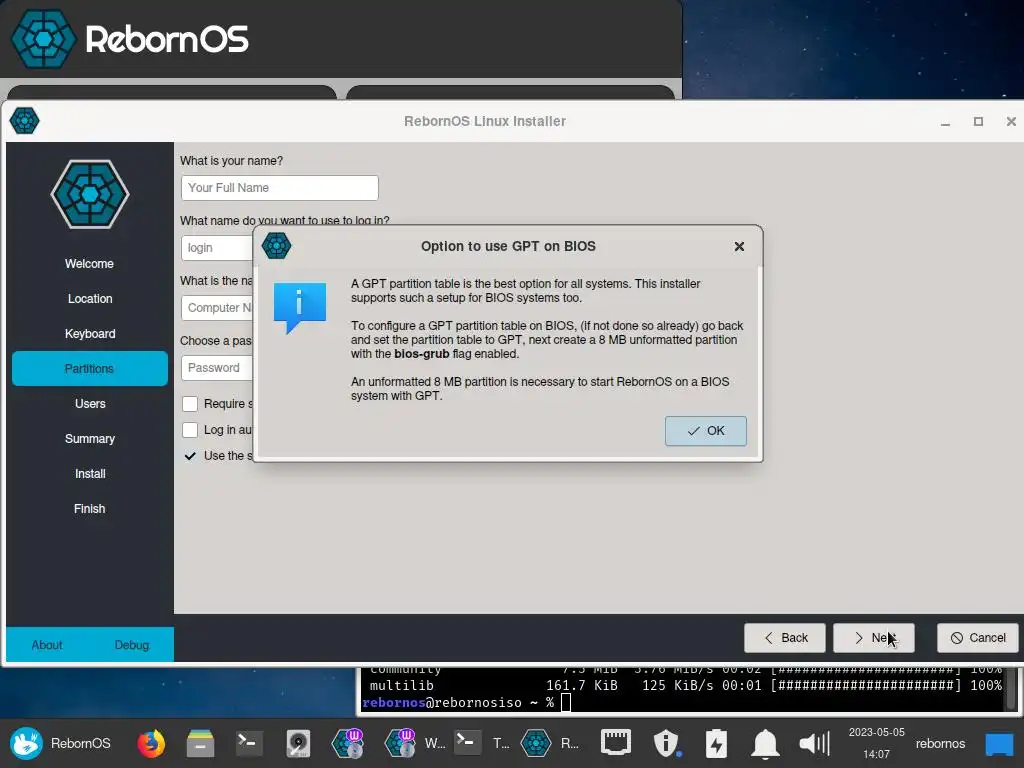Click the multilib line in the terminal
This screenshot has height=768, width=1024.
tap(685, 685)
